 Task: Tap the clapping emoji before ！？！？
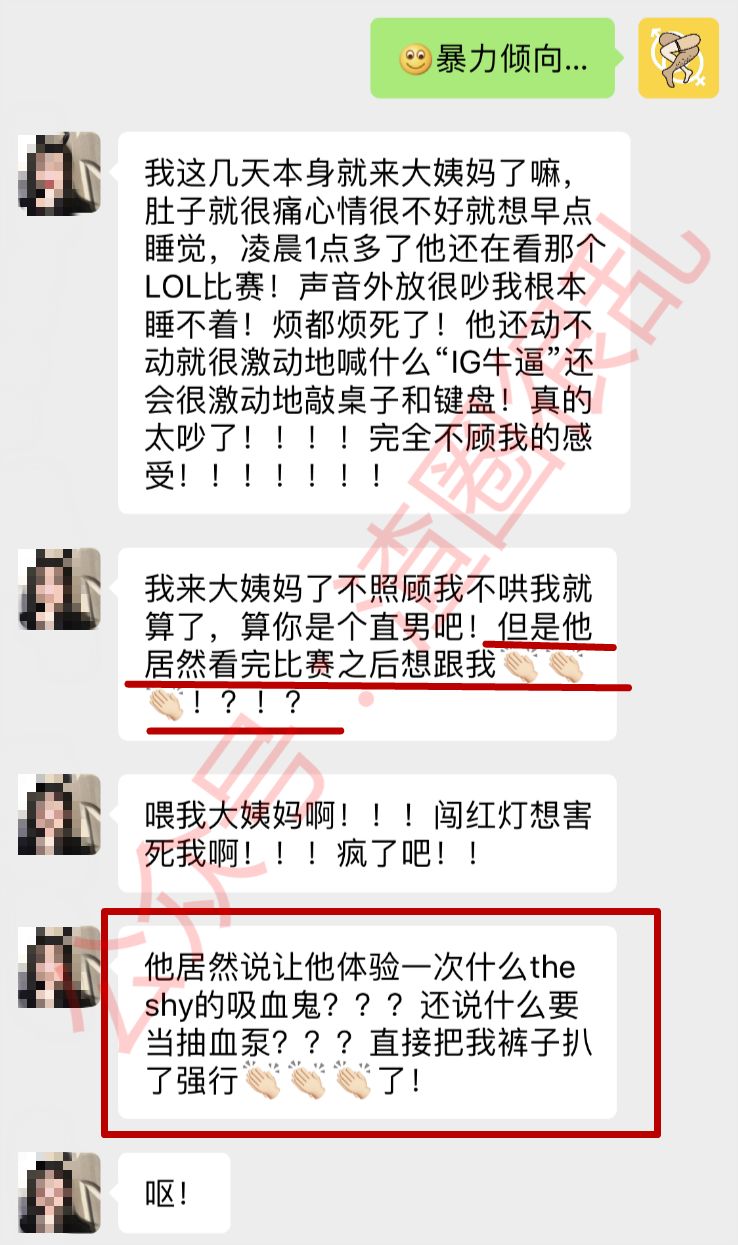coord(167,704)
